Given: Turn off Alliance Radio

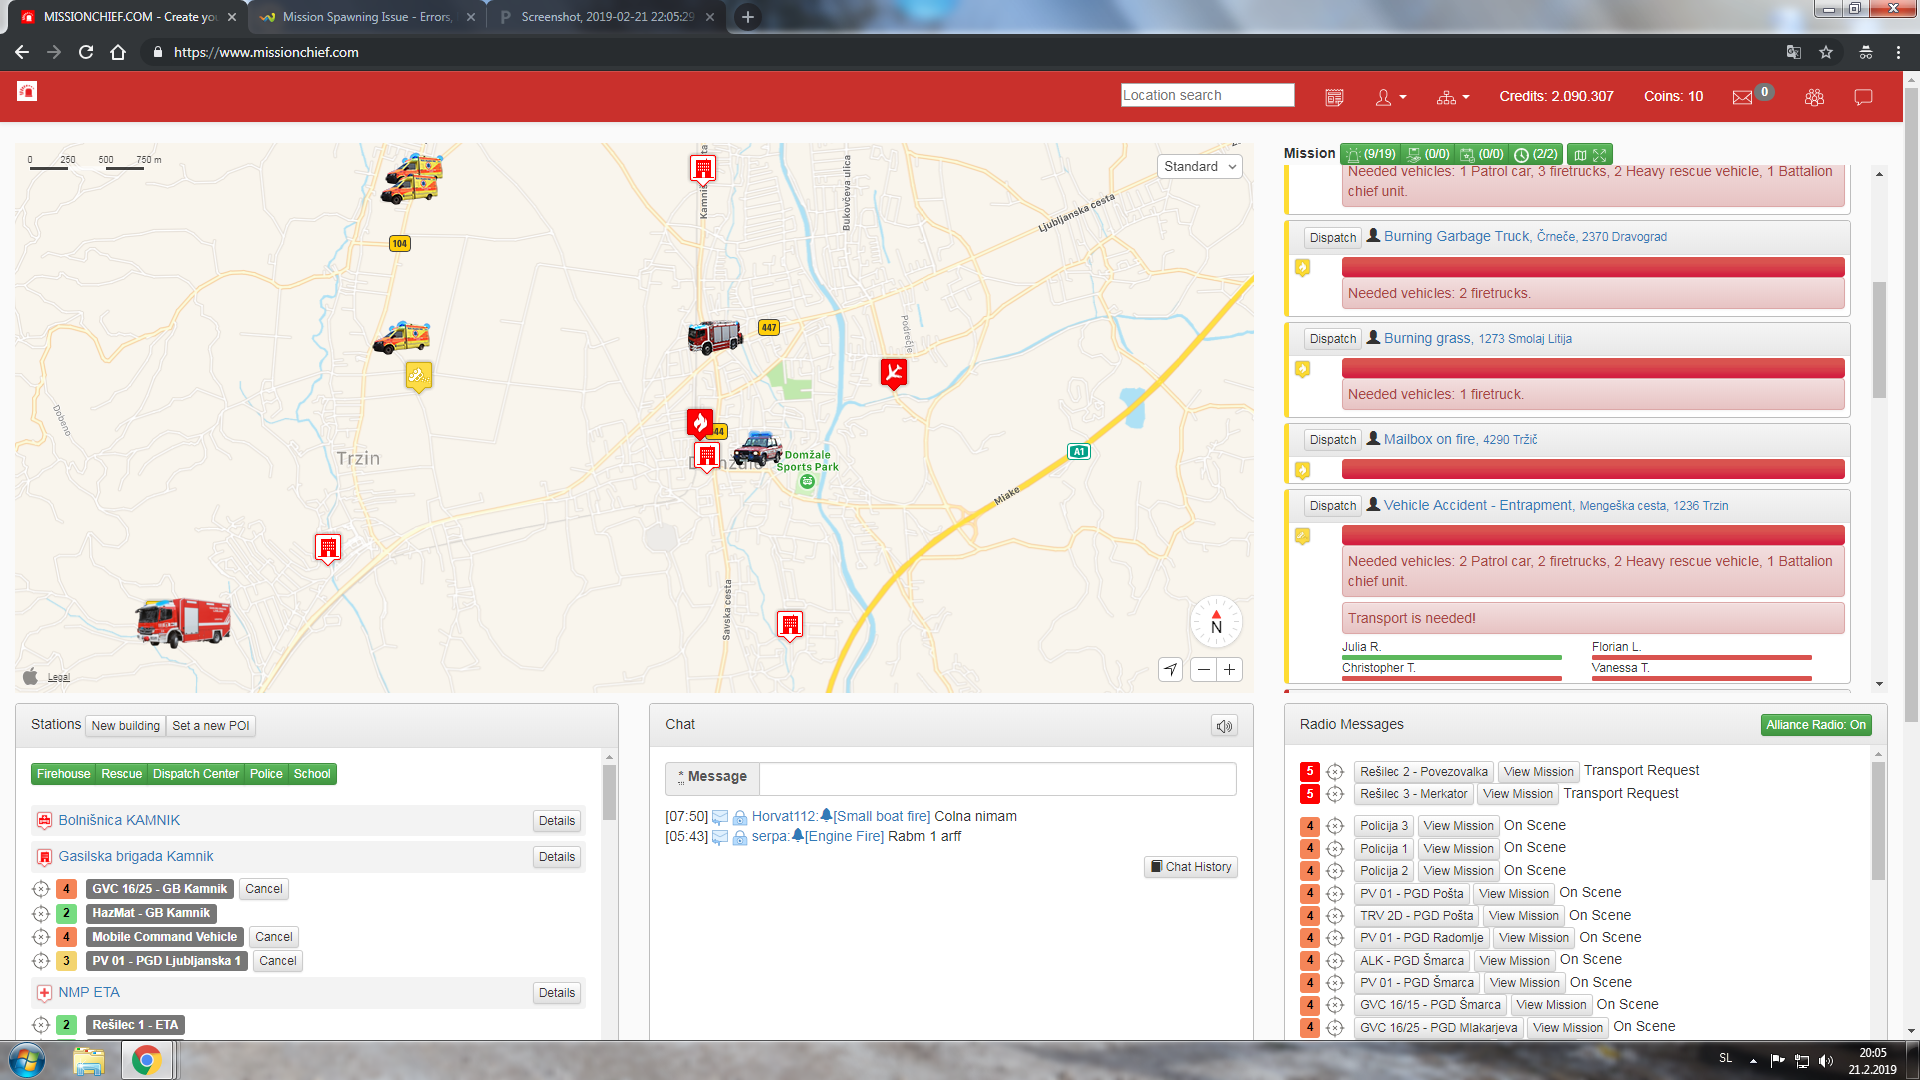Looking at the screenshot, I should [x=1816, y=725].
